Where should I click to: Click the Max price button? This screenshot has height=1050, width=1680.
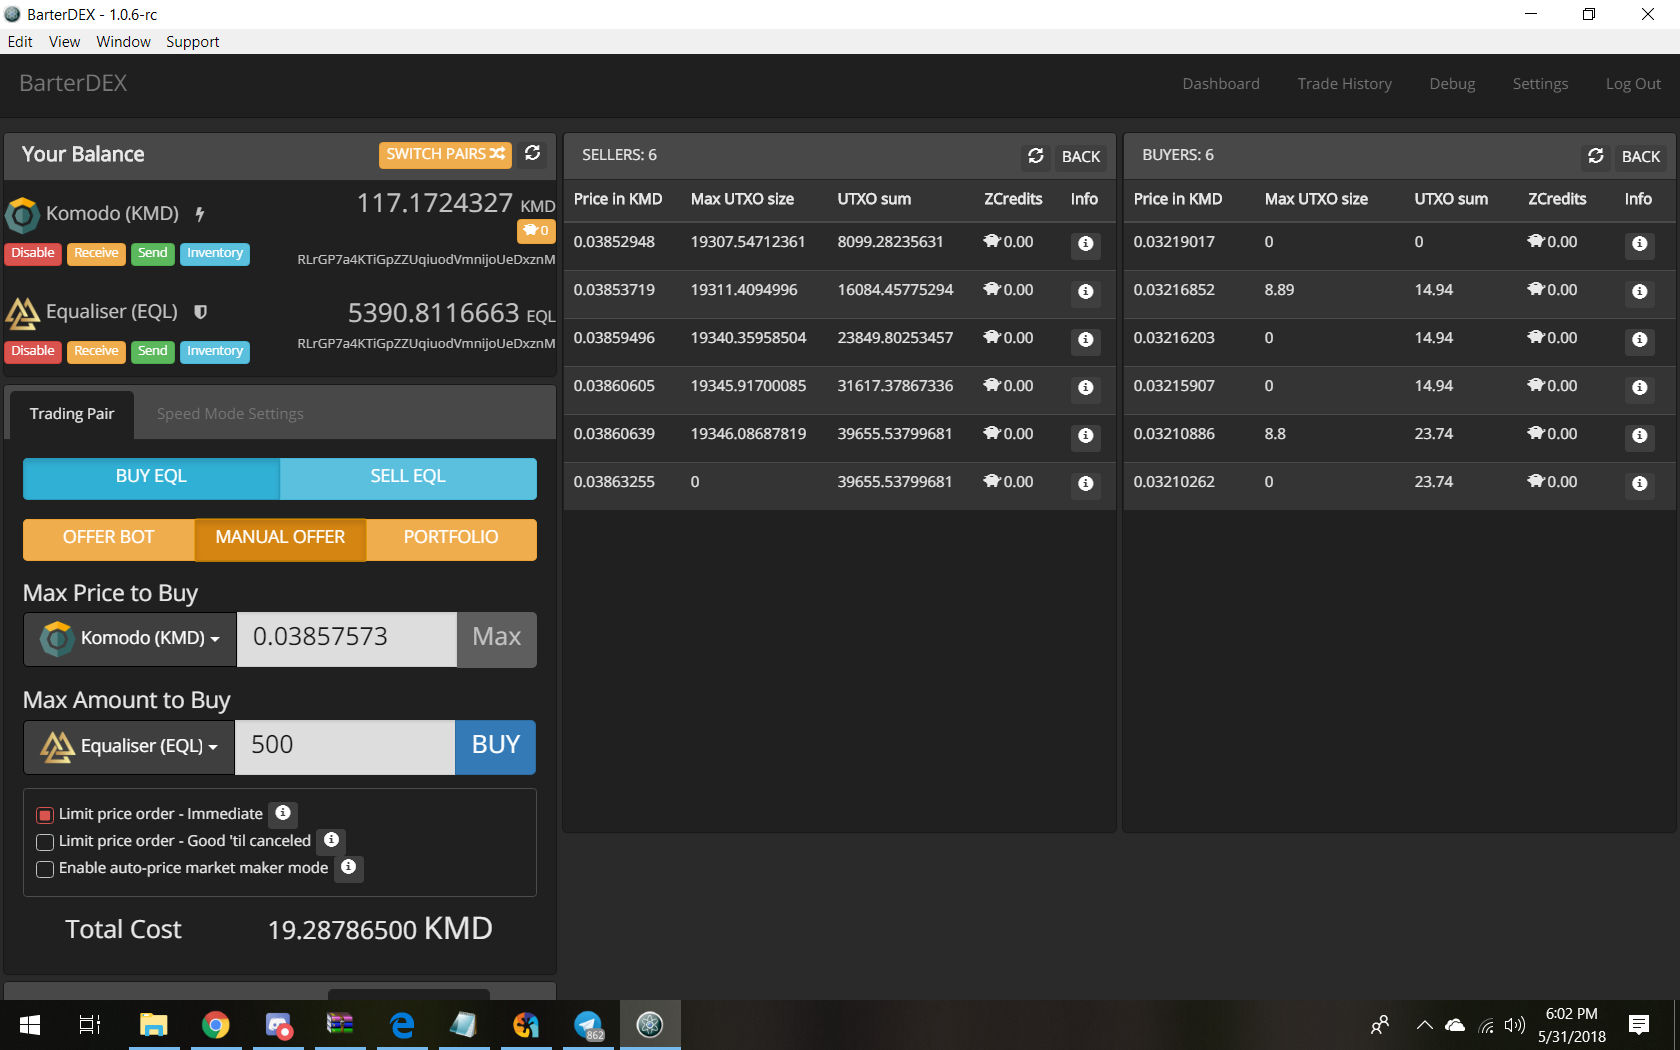497,639
